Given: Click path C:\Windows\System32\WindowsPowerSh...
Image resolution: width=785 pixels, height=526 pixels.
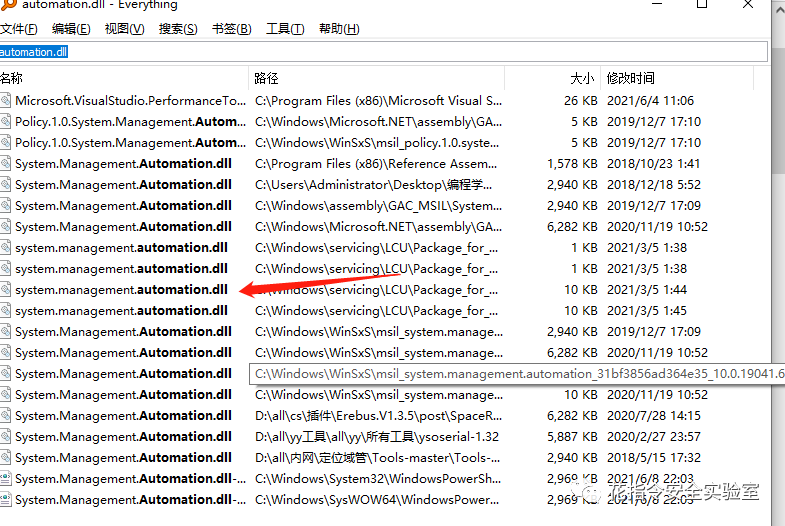Looking at the screenshot, I should point(378,479).
